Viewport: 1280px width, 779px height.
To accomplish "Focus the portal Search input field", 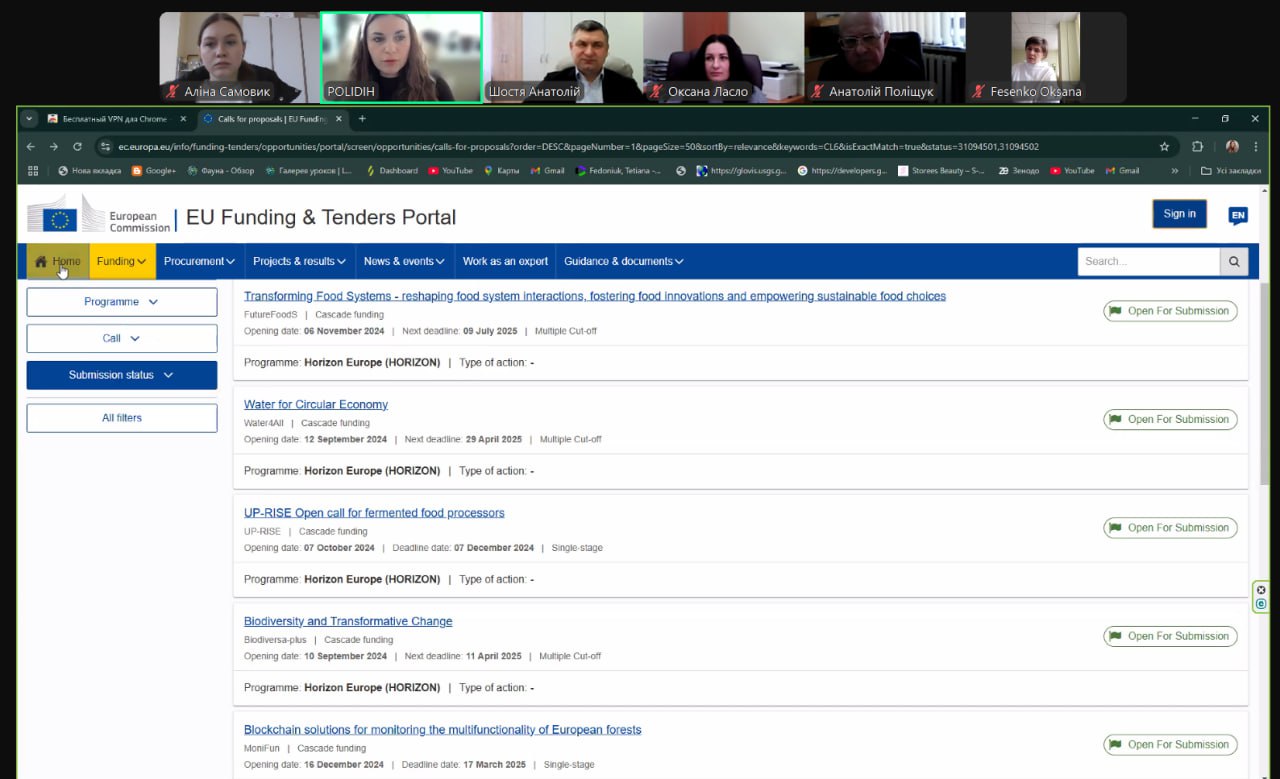I will point(1149,261).
